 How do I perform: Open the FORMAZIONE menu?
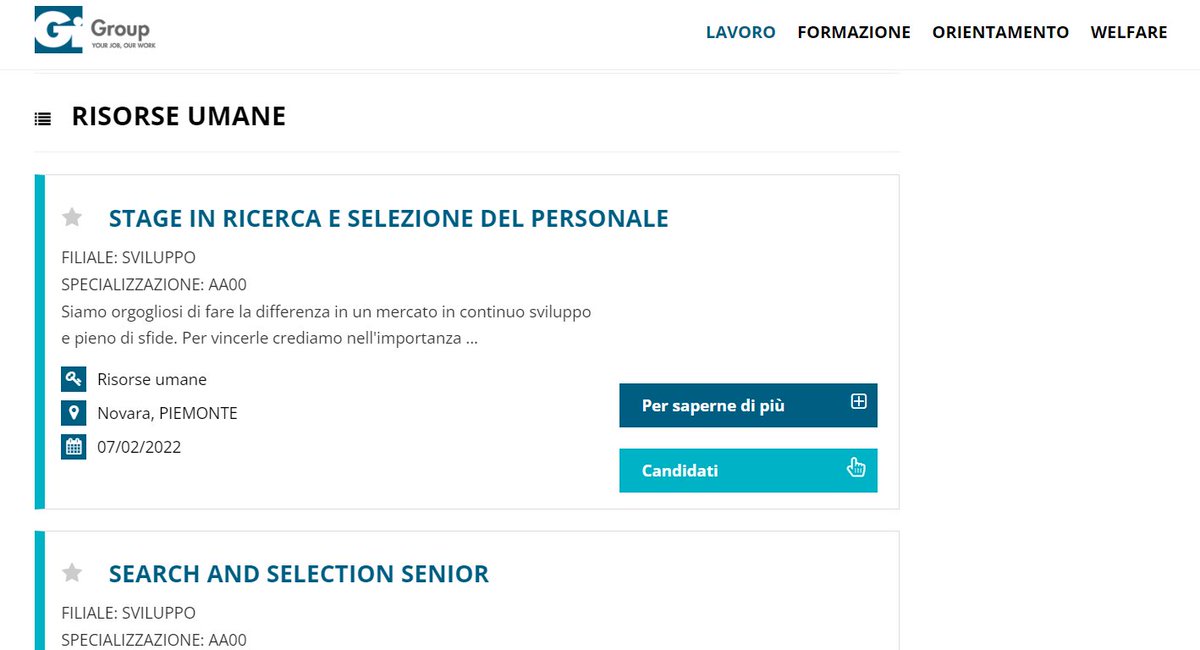tap(854, 32)
